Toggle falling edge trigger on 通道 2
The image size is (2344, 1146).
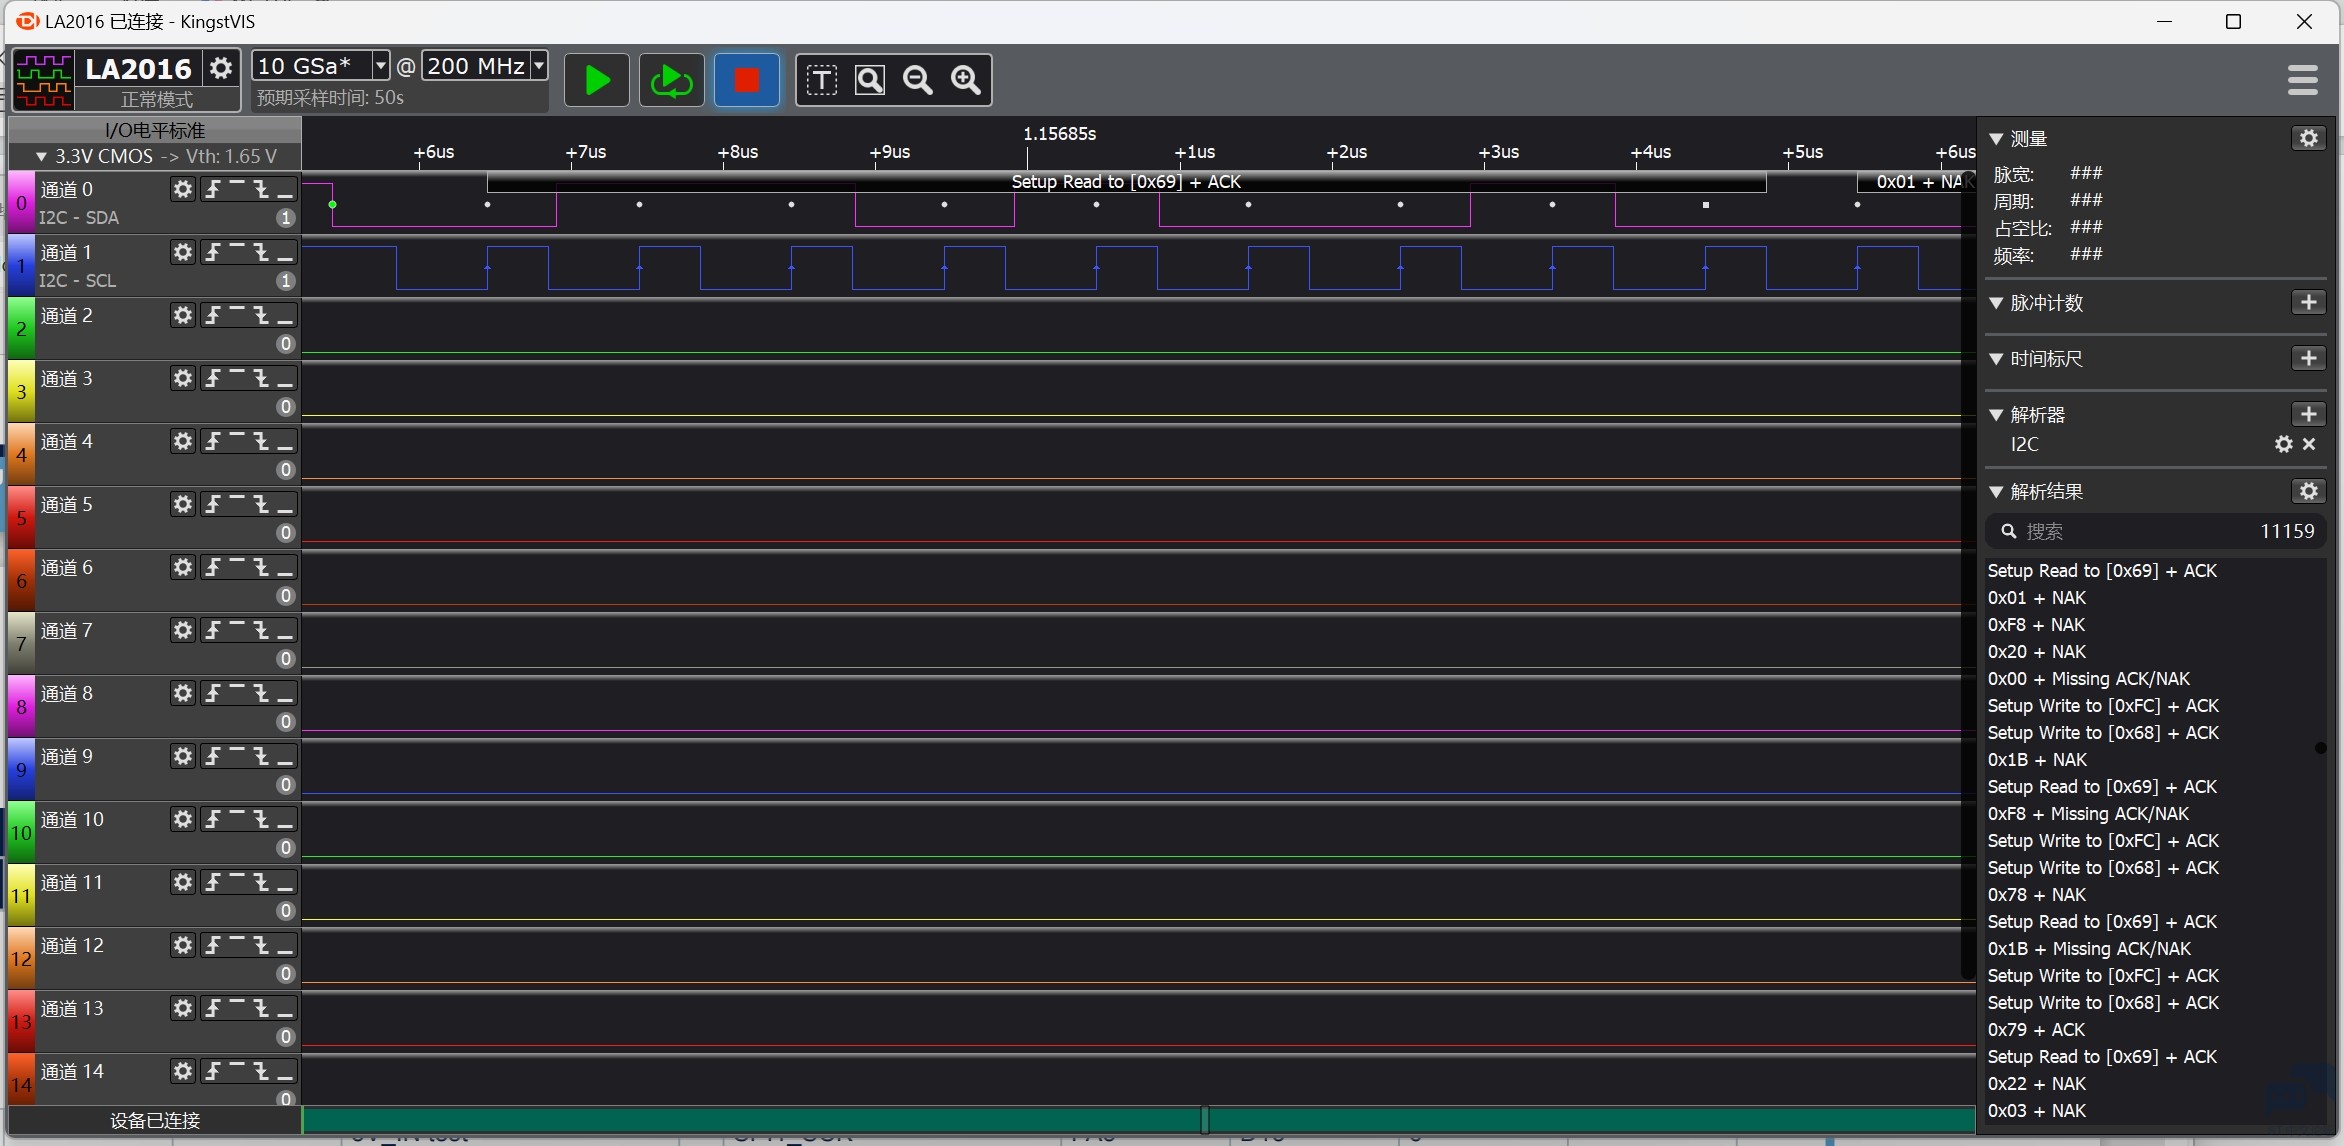[261, 315]
